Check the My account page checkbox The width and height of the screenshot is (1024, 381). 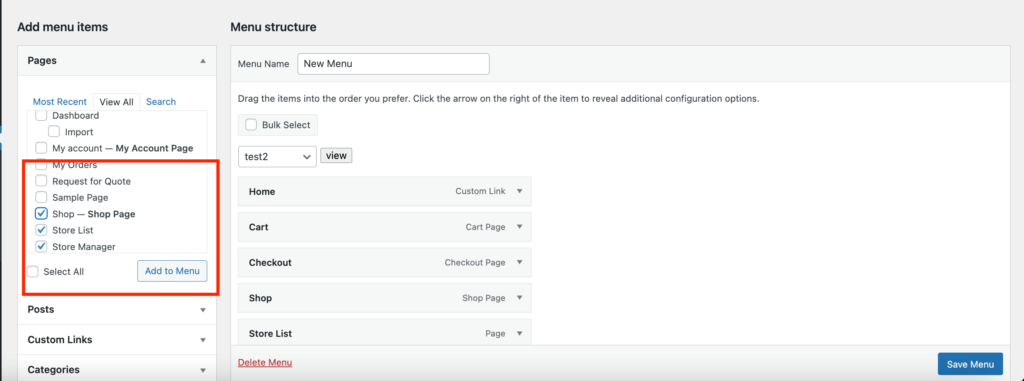pos(41,148)
